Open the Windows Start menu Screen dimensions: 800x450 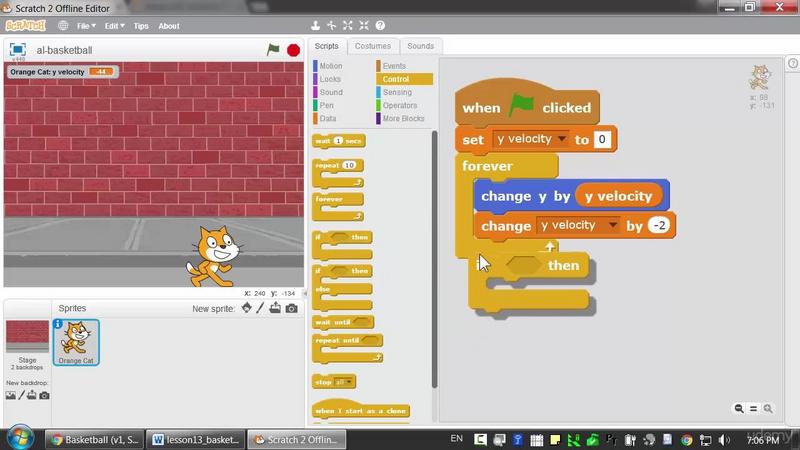click(20, 438)
